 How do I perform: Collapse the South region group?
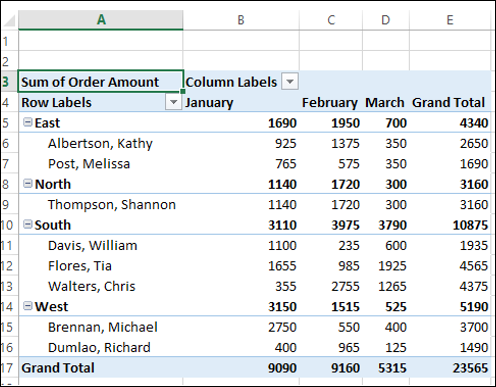point(28,224)
